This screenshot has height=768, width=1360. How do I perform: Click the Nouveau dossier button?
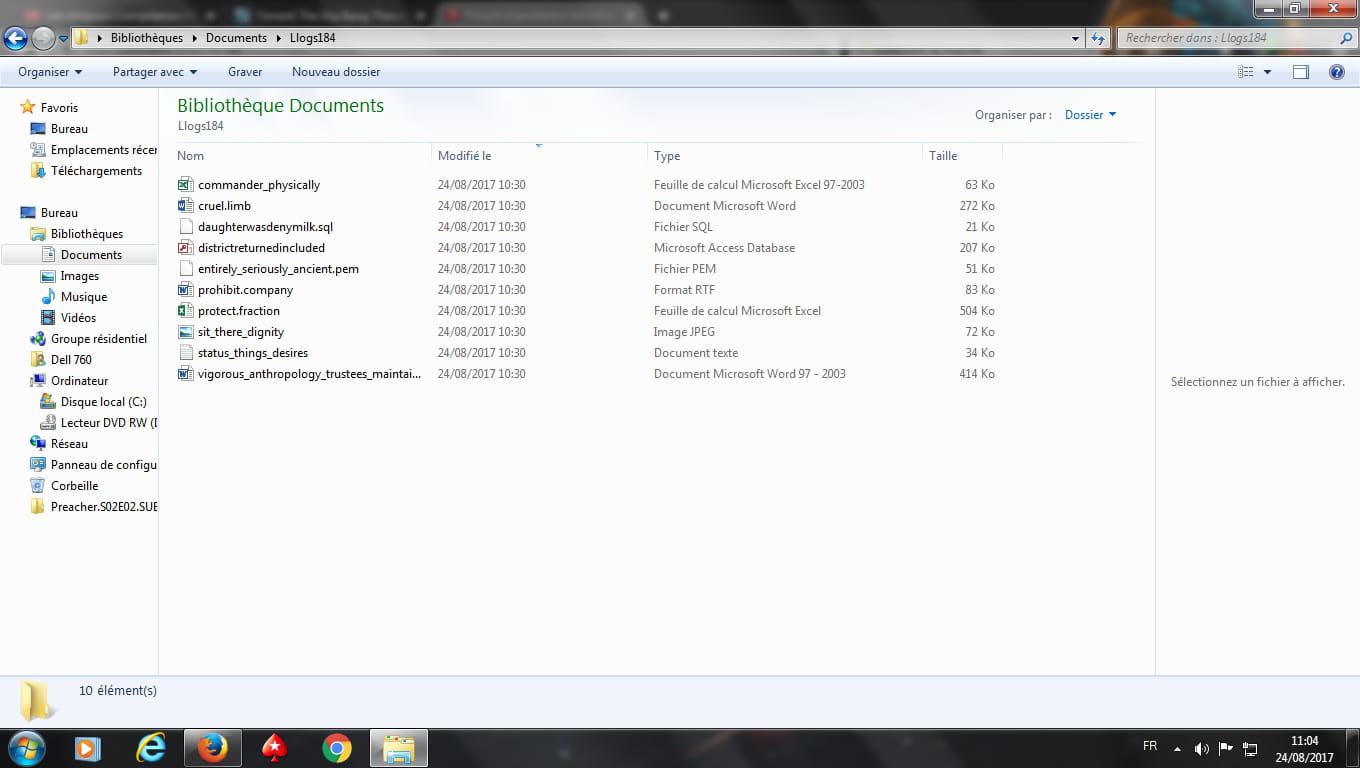[336, 72]
